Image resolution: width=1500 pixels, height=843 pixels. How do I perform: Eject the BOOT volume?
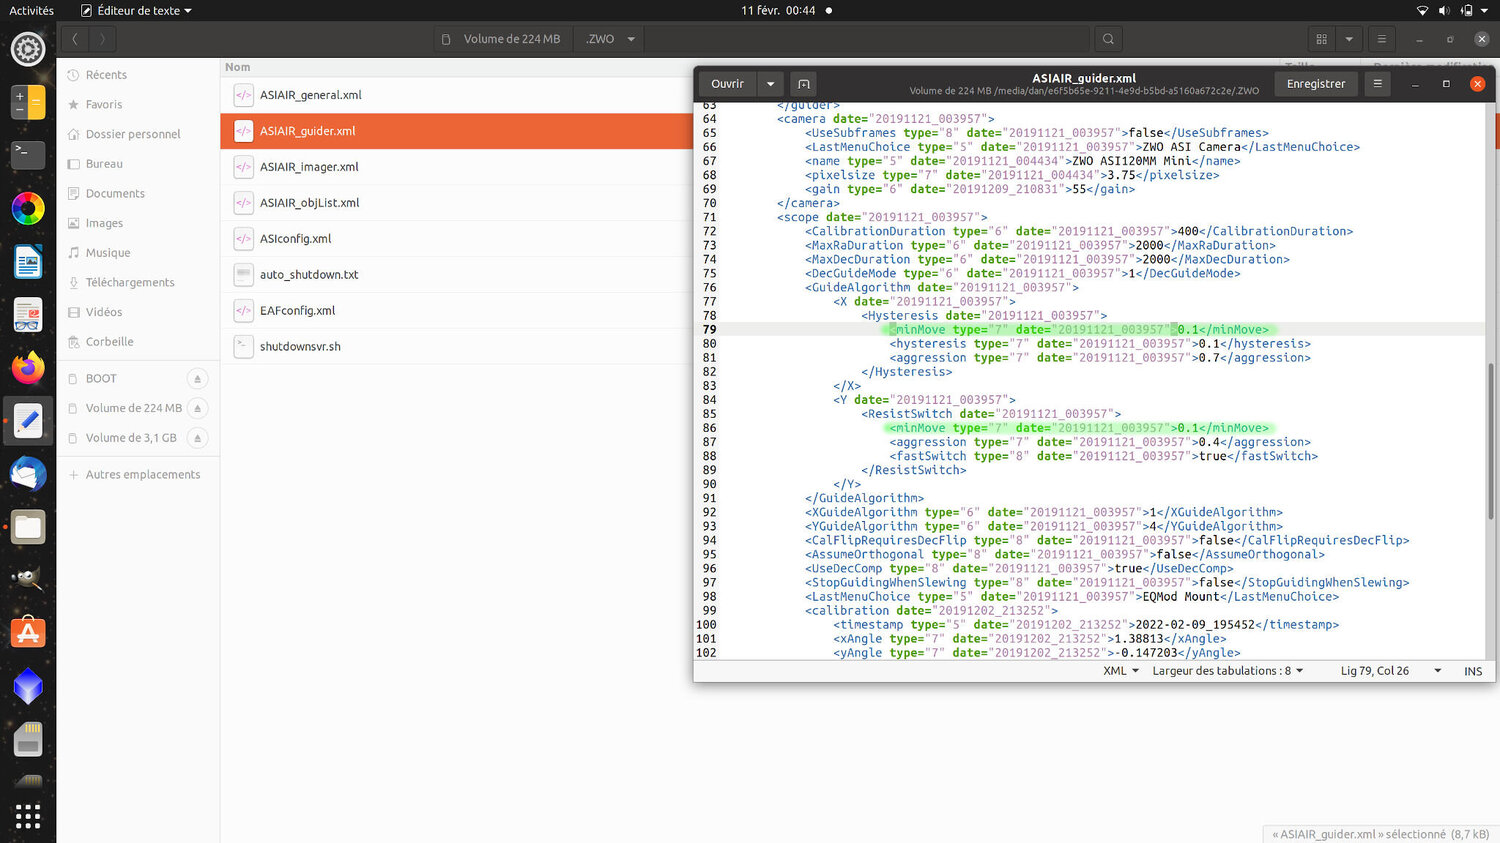coord(197,379)
